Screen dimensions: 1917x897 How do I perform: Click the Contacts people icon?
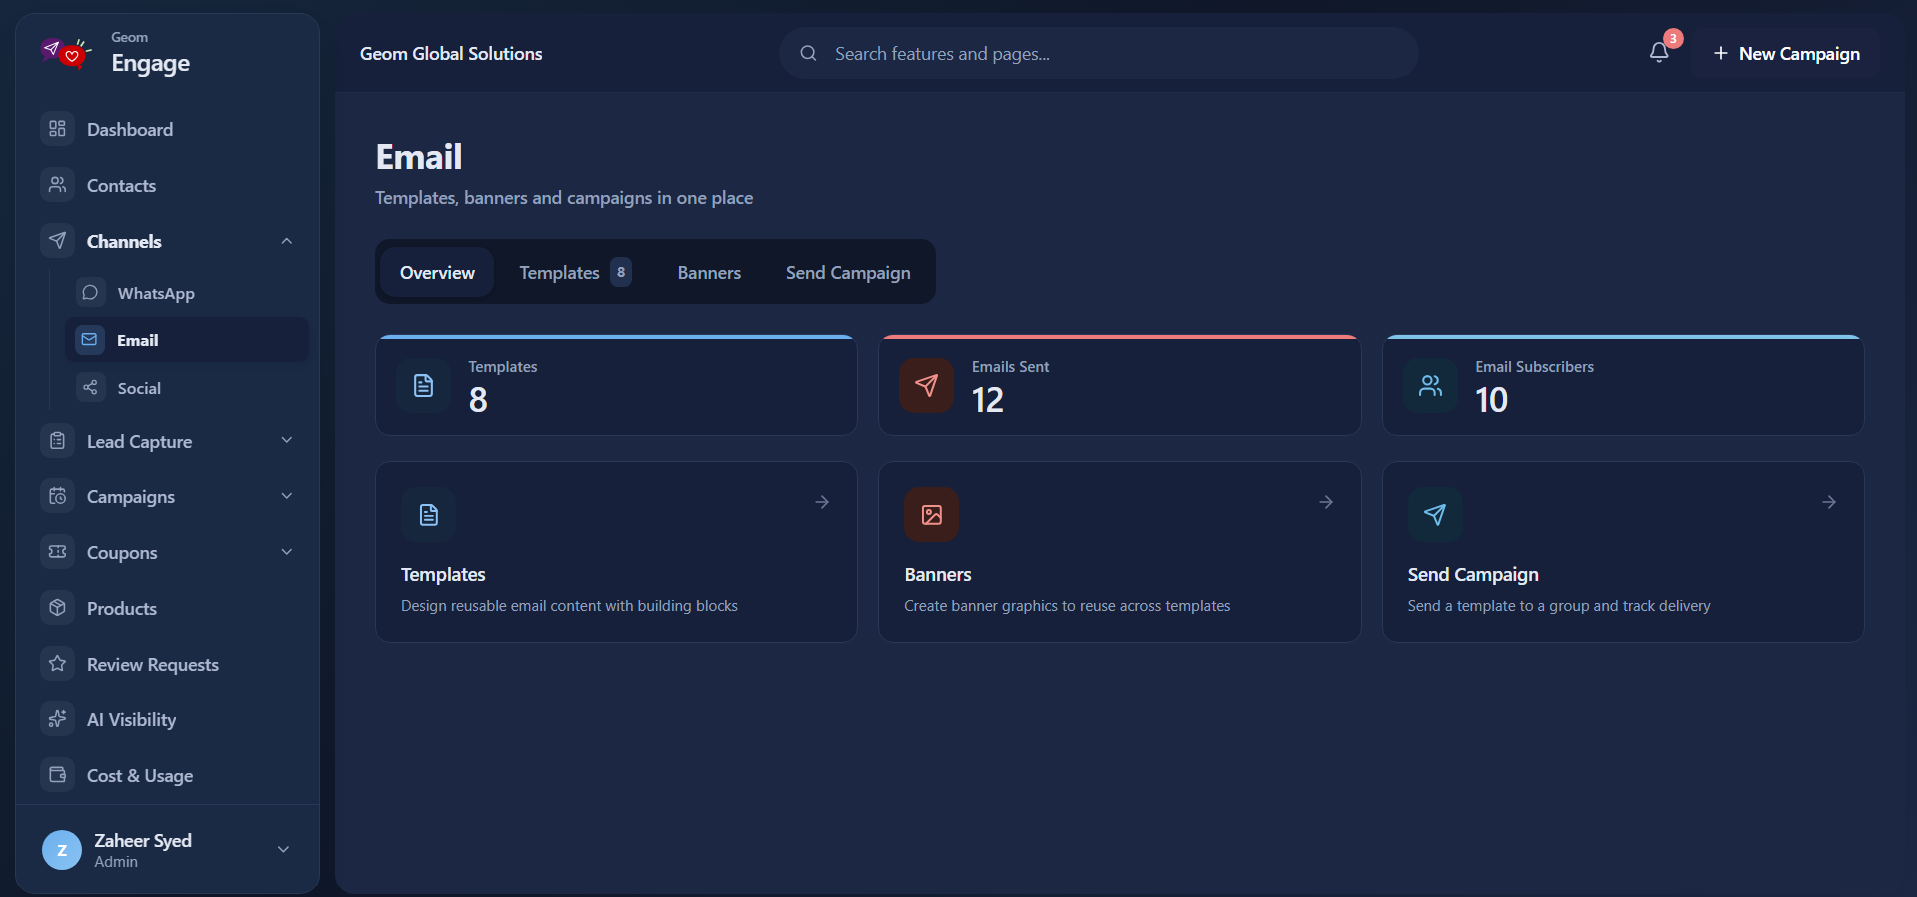coord(58,185)
